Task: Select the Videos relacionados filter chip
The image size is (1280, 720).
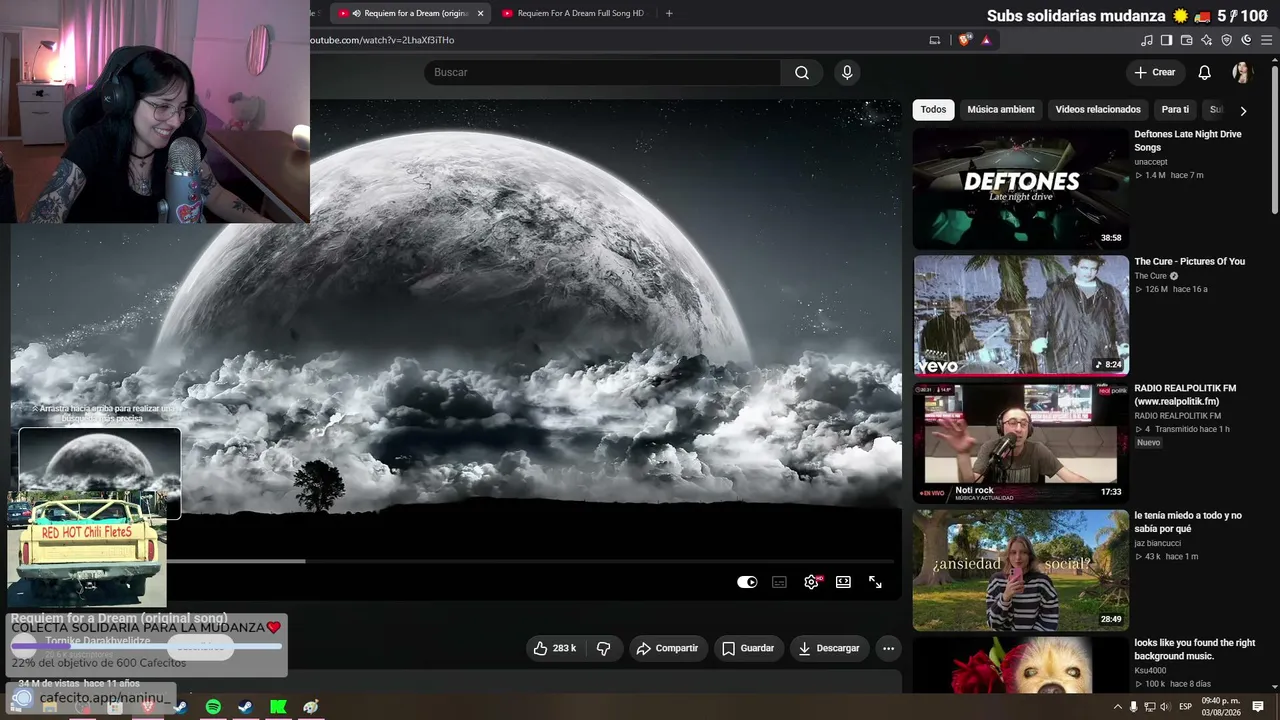Action: (x=1098, y=110)
